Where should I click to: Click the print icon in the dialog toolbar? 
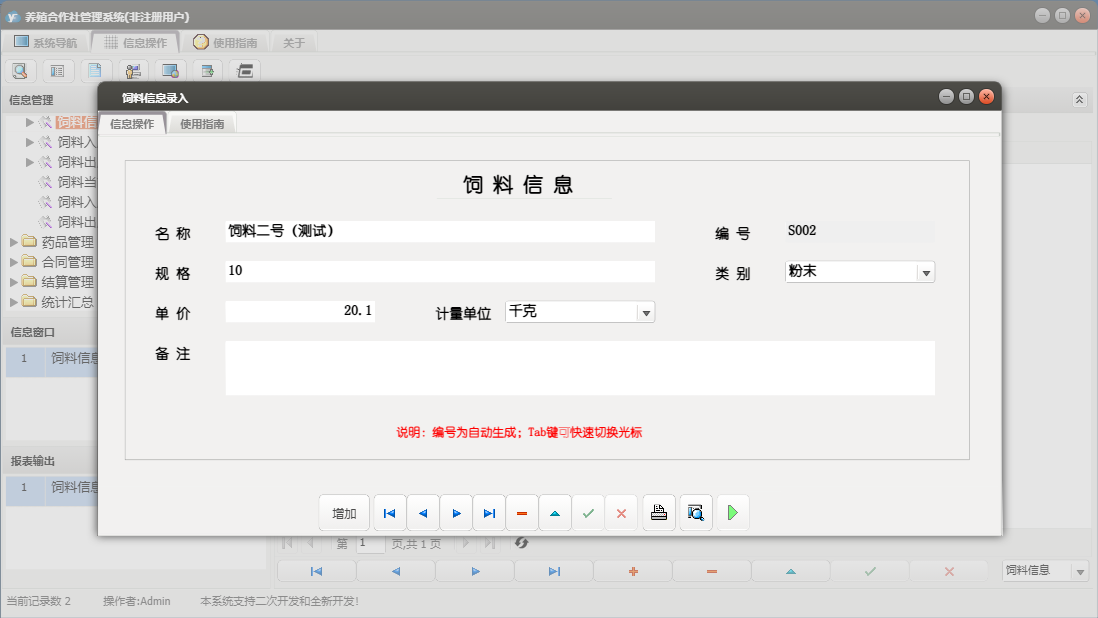pos(659,512)
